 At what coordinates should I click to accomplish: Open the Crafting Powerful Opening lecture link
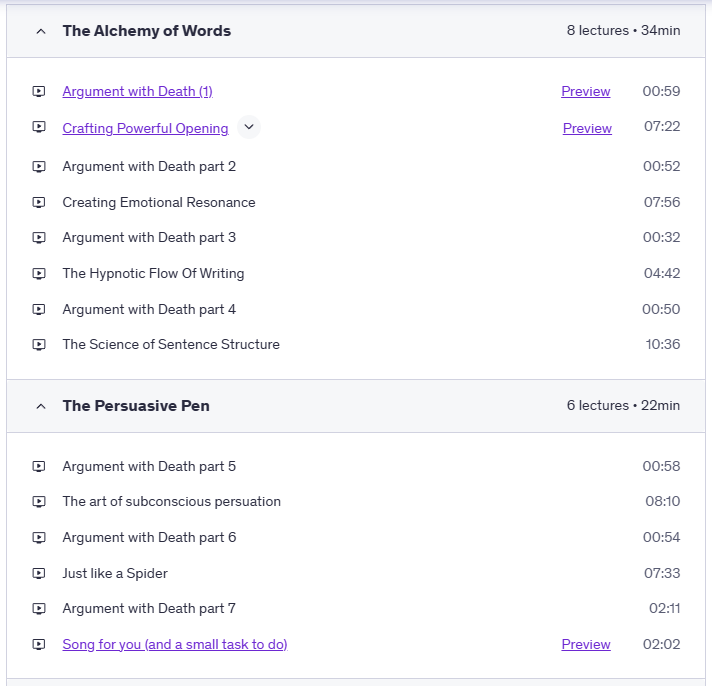[145, 128]
